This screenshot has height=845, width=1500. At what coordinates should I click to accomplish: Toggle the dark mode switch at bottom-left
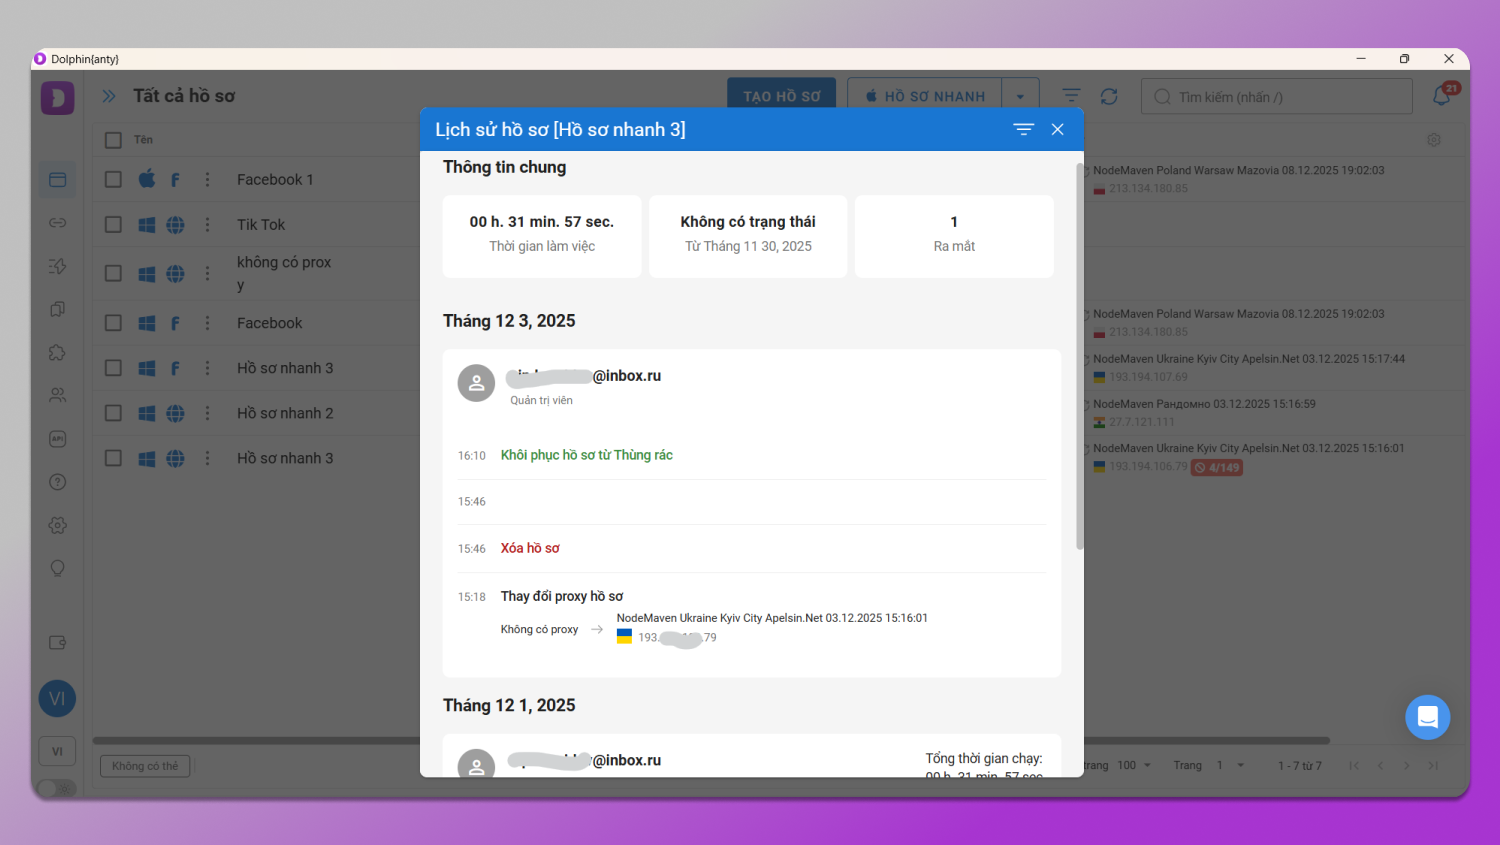(x=57, y=788)
